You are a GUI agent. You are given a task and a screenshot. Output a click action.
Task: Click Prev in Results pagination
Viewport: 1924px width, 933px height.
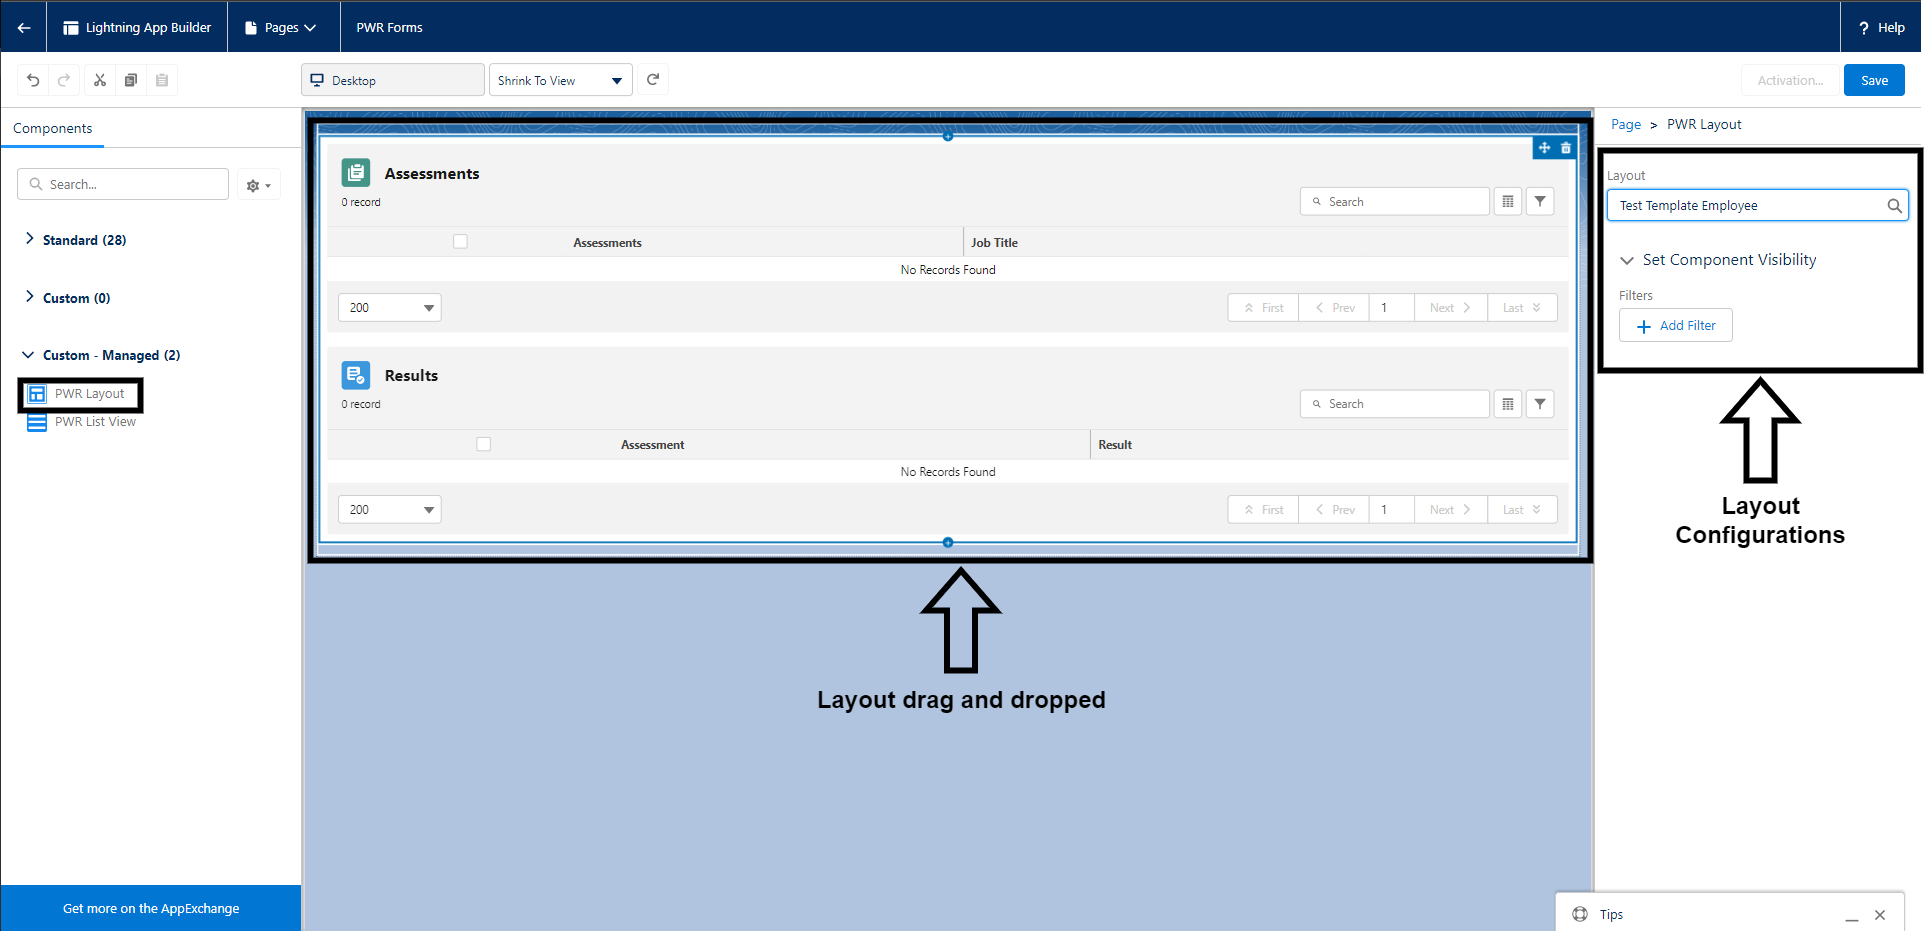[x=1334, y=510]
